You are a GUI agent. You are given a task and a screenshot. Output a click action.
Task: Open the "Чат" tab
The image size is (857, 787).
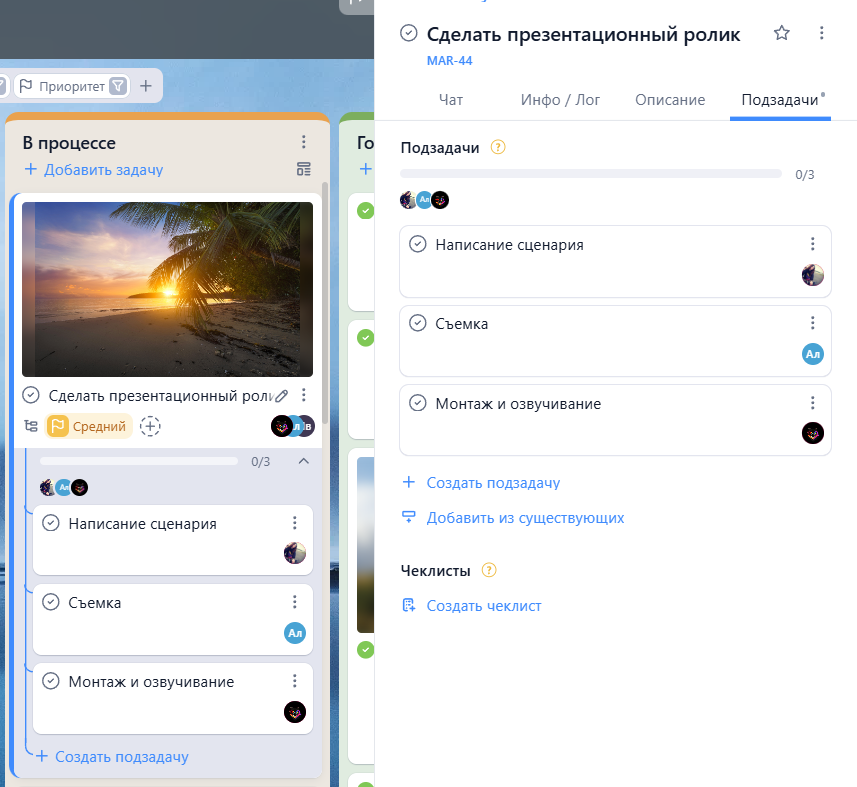(450, 99)
